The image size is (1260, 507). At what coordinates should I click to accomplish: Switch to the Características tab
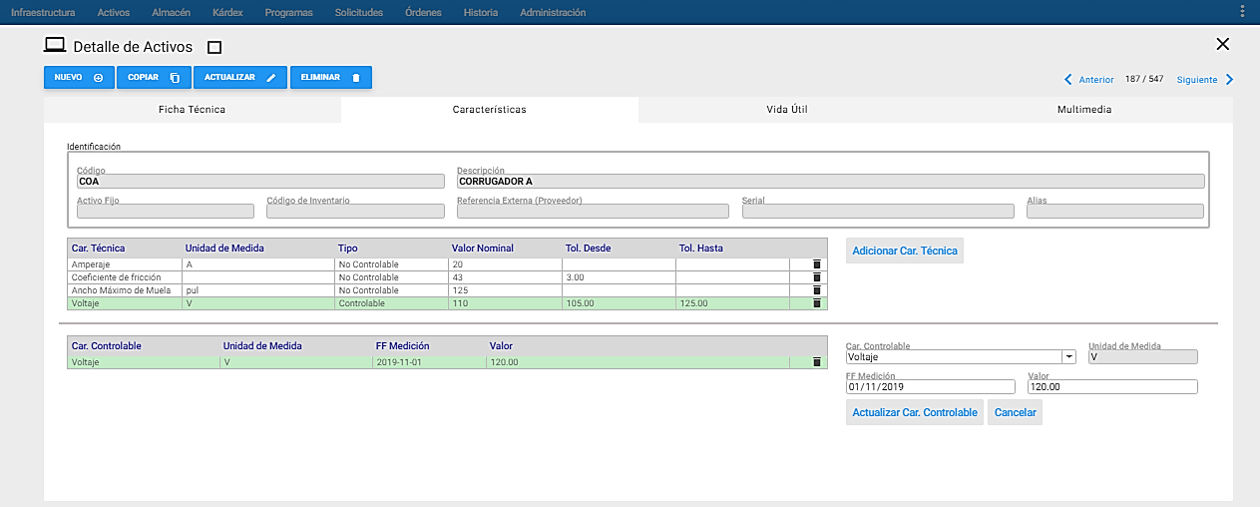click(x=489, y=110)
